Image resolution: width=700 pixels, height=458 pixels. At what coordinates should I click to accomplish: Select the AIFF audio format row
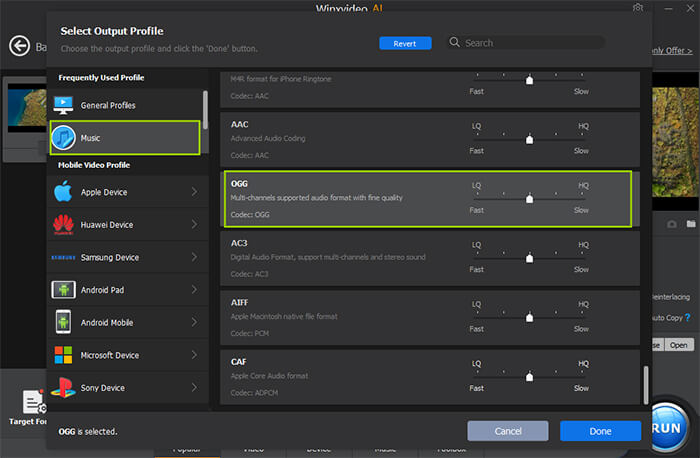point(430,317)
